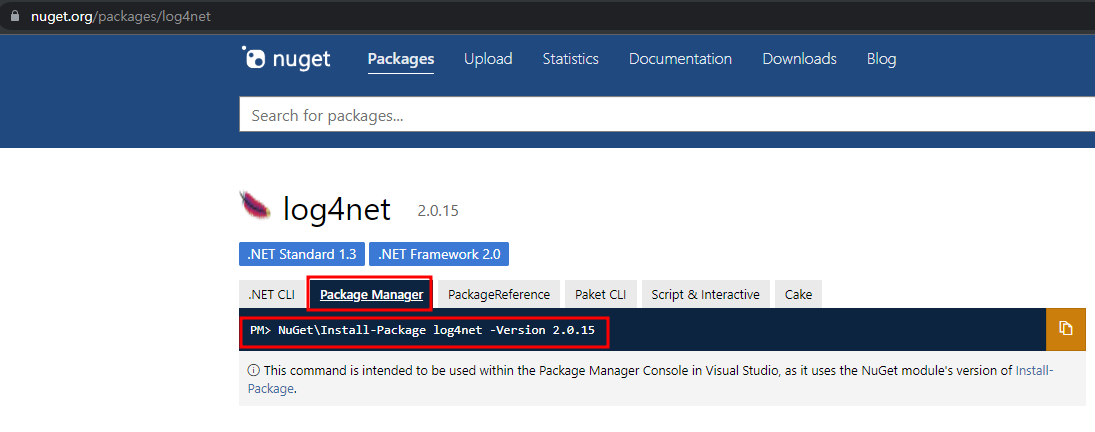
Task: Click the Install-Package log4net command text
Action: point(422,330)
